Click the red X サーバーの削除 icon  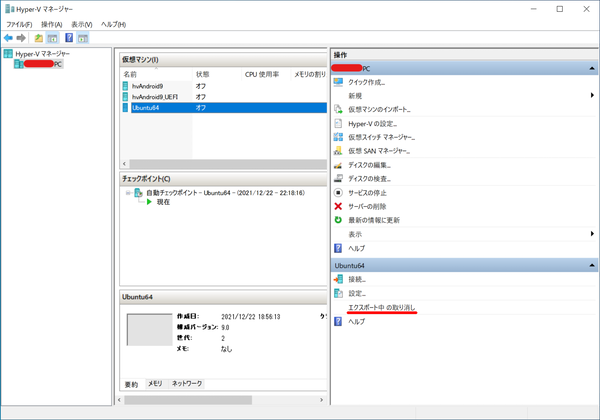coord(338,206)
